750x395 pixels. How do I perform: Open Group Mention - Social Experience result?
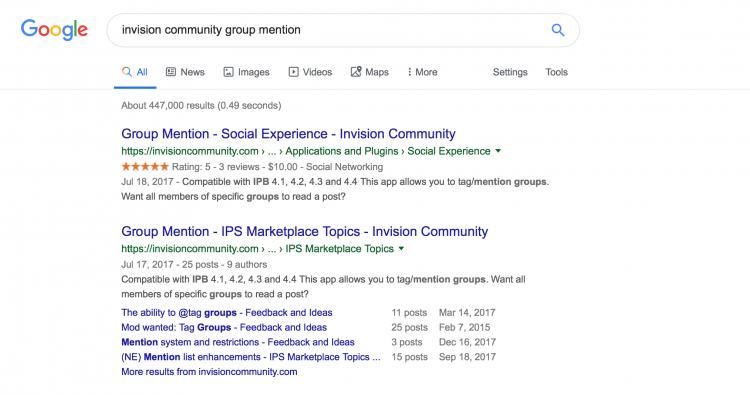(x=288, y=134)
